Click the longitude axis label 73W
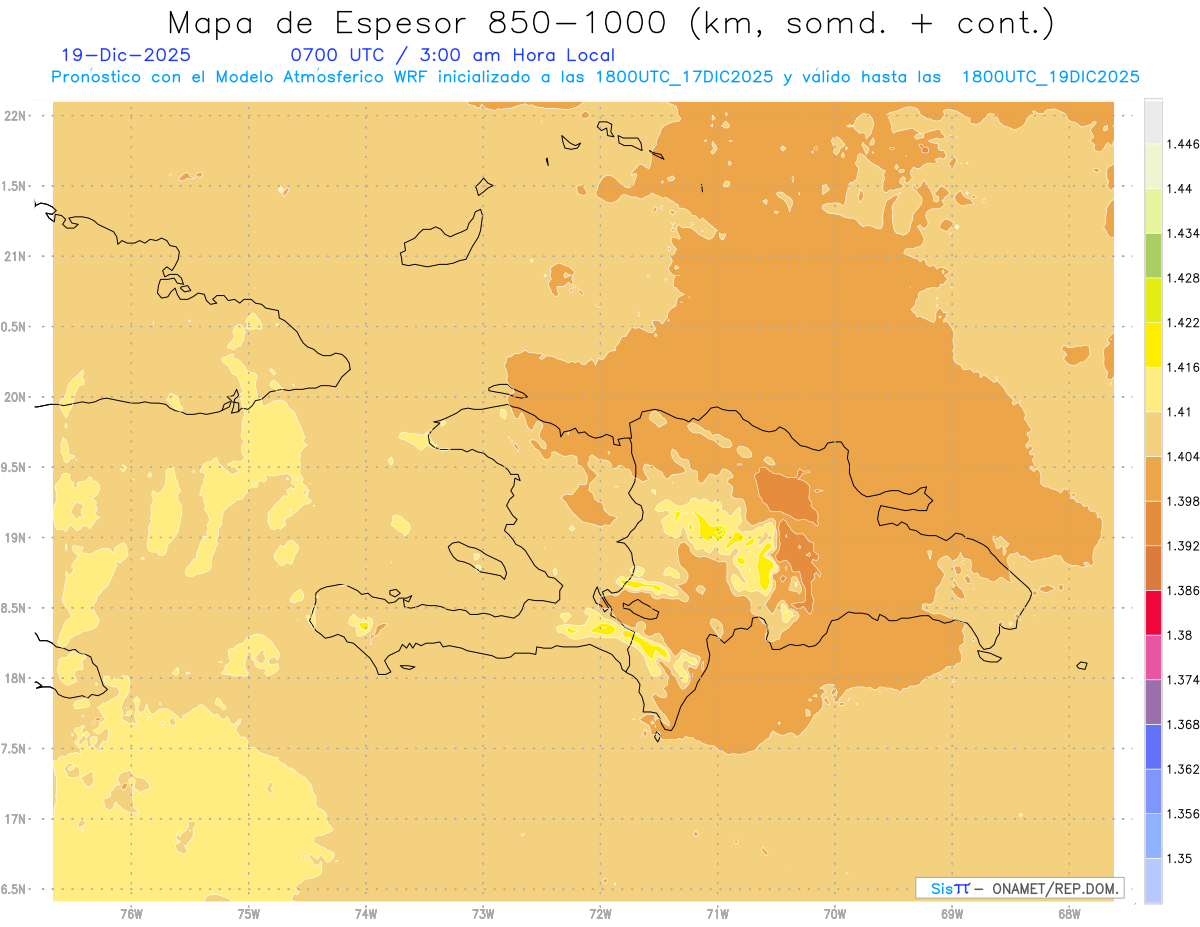This screenshot has height=927, width=1200. [x=483, y=913]
